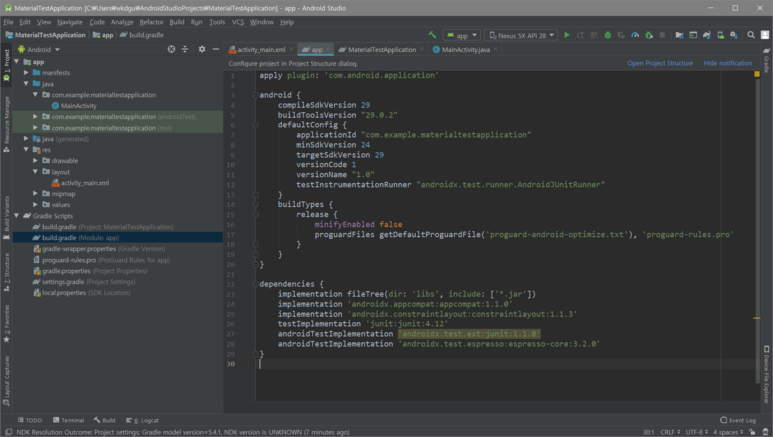
Task: Hide the Project panel with minus icon
Action: tap(215, 49)
